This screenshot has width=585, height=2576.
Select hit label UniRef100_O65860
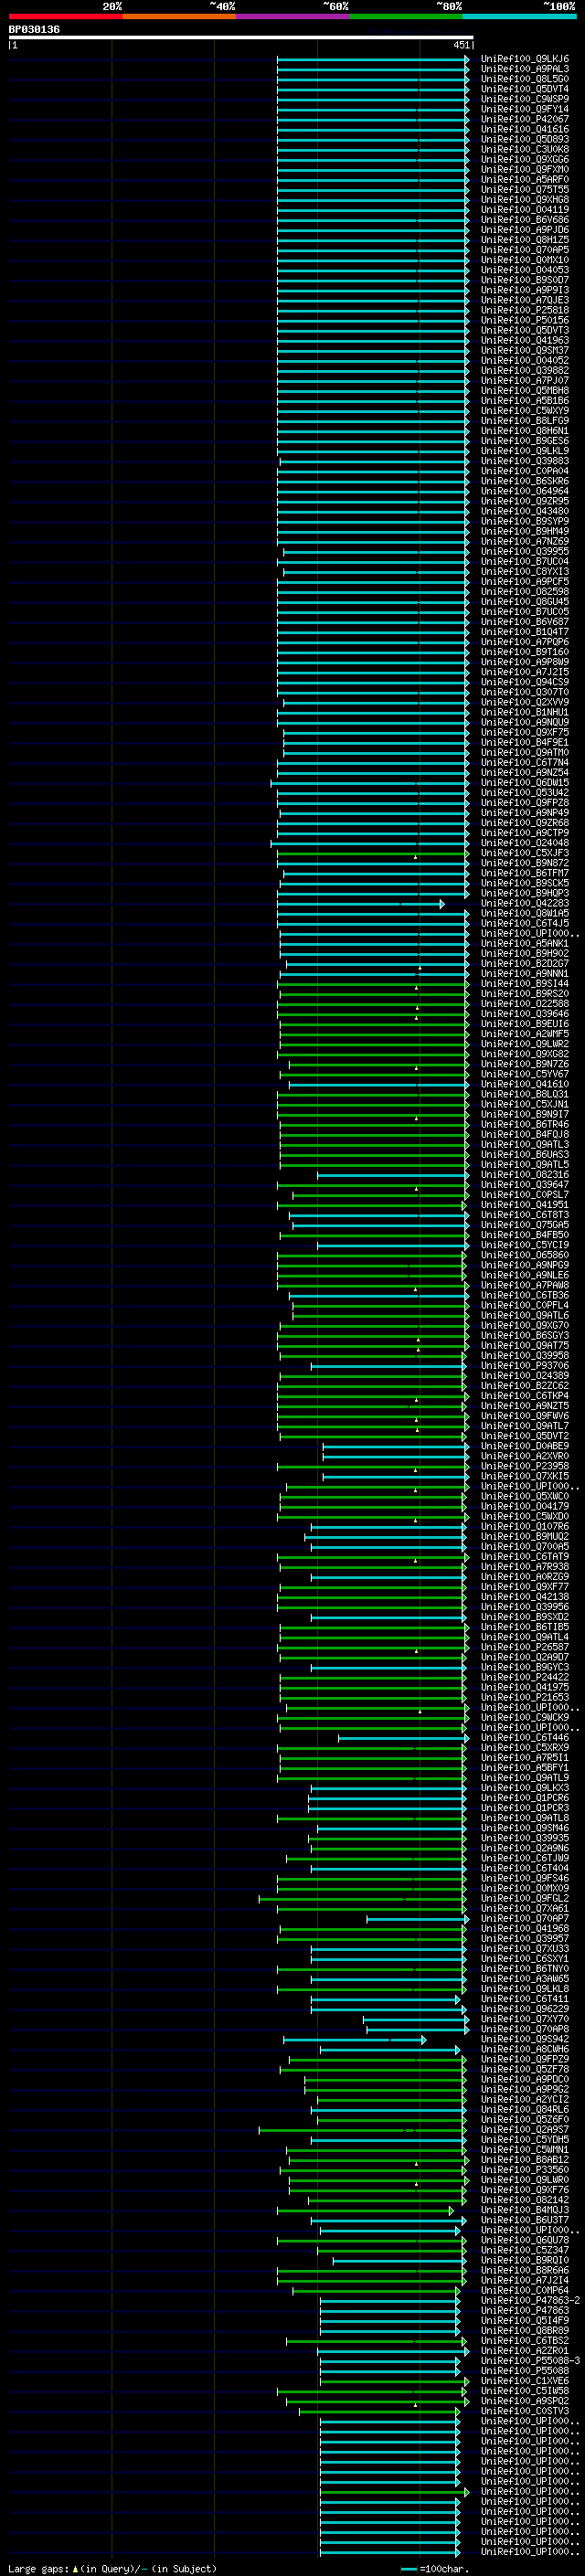525,1255
